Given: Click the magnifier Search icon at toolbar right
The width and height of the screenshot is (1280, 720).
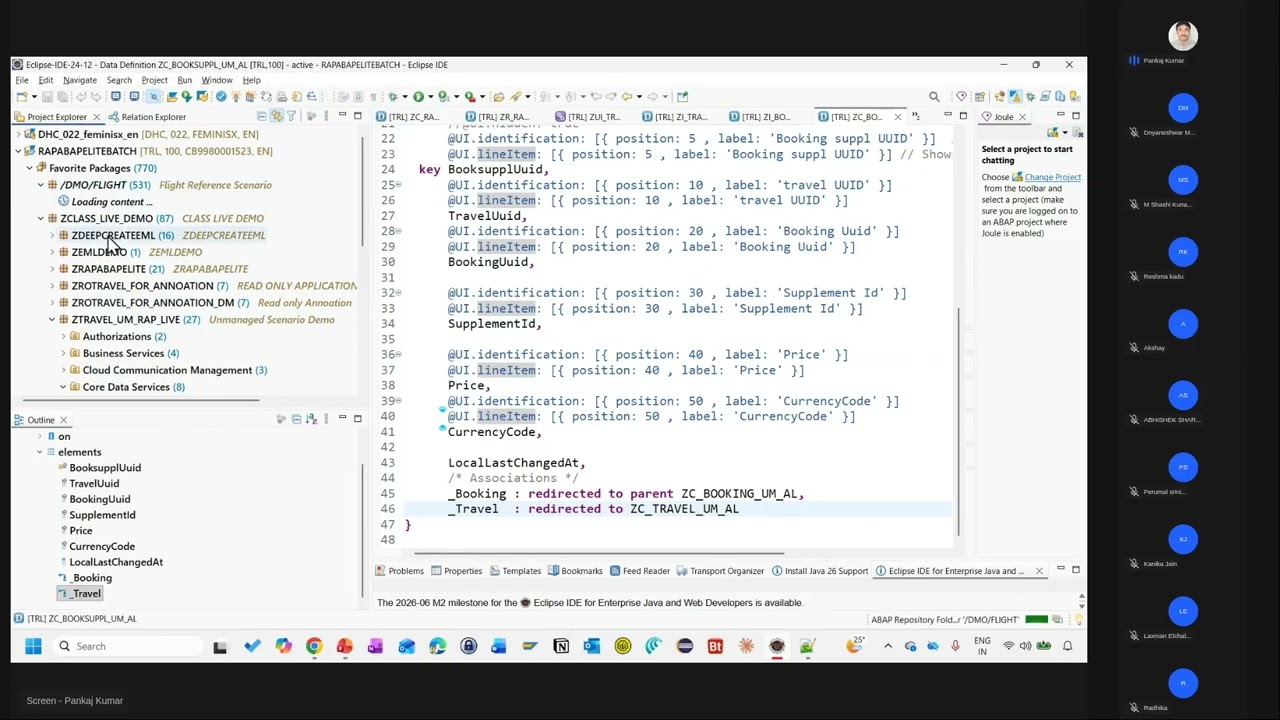Looking at the screenshot, I should 934,97.
